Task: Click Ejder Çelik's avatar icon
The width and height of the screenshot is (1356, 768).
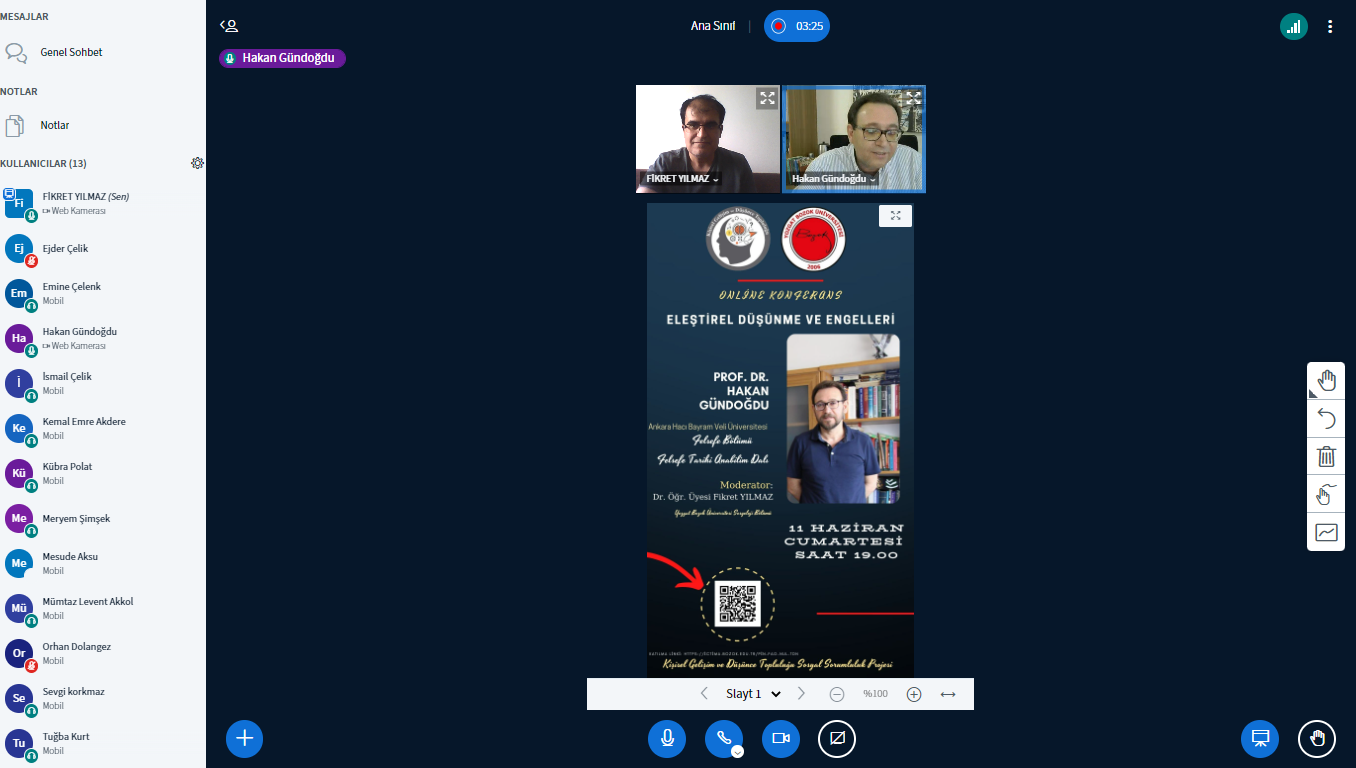Action: (19, 248)
